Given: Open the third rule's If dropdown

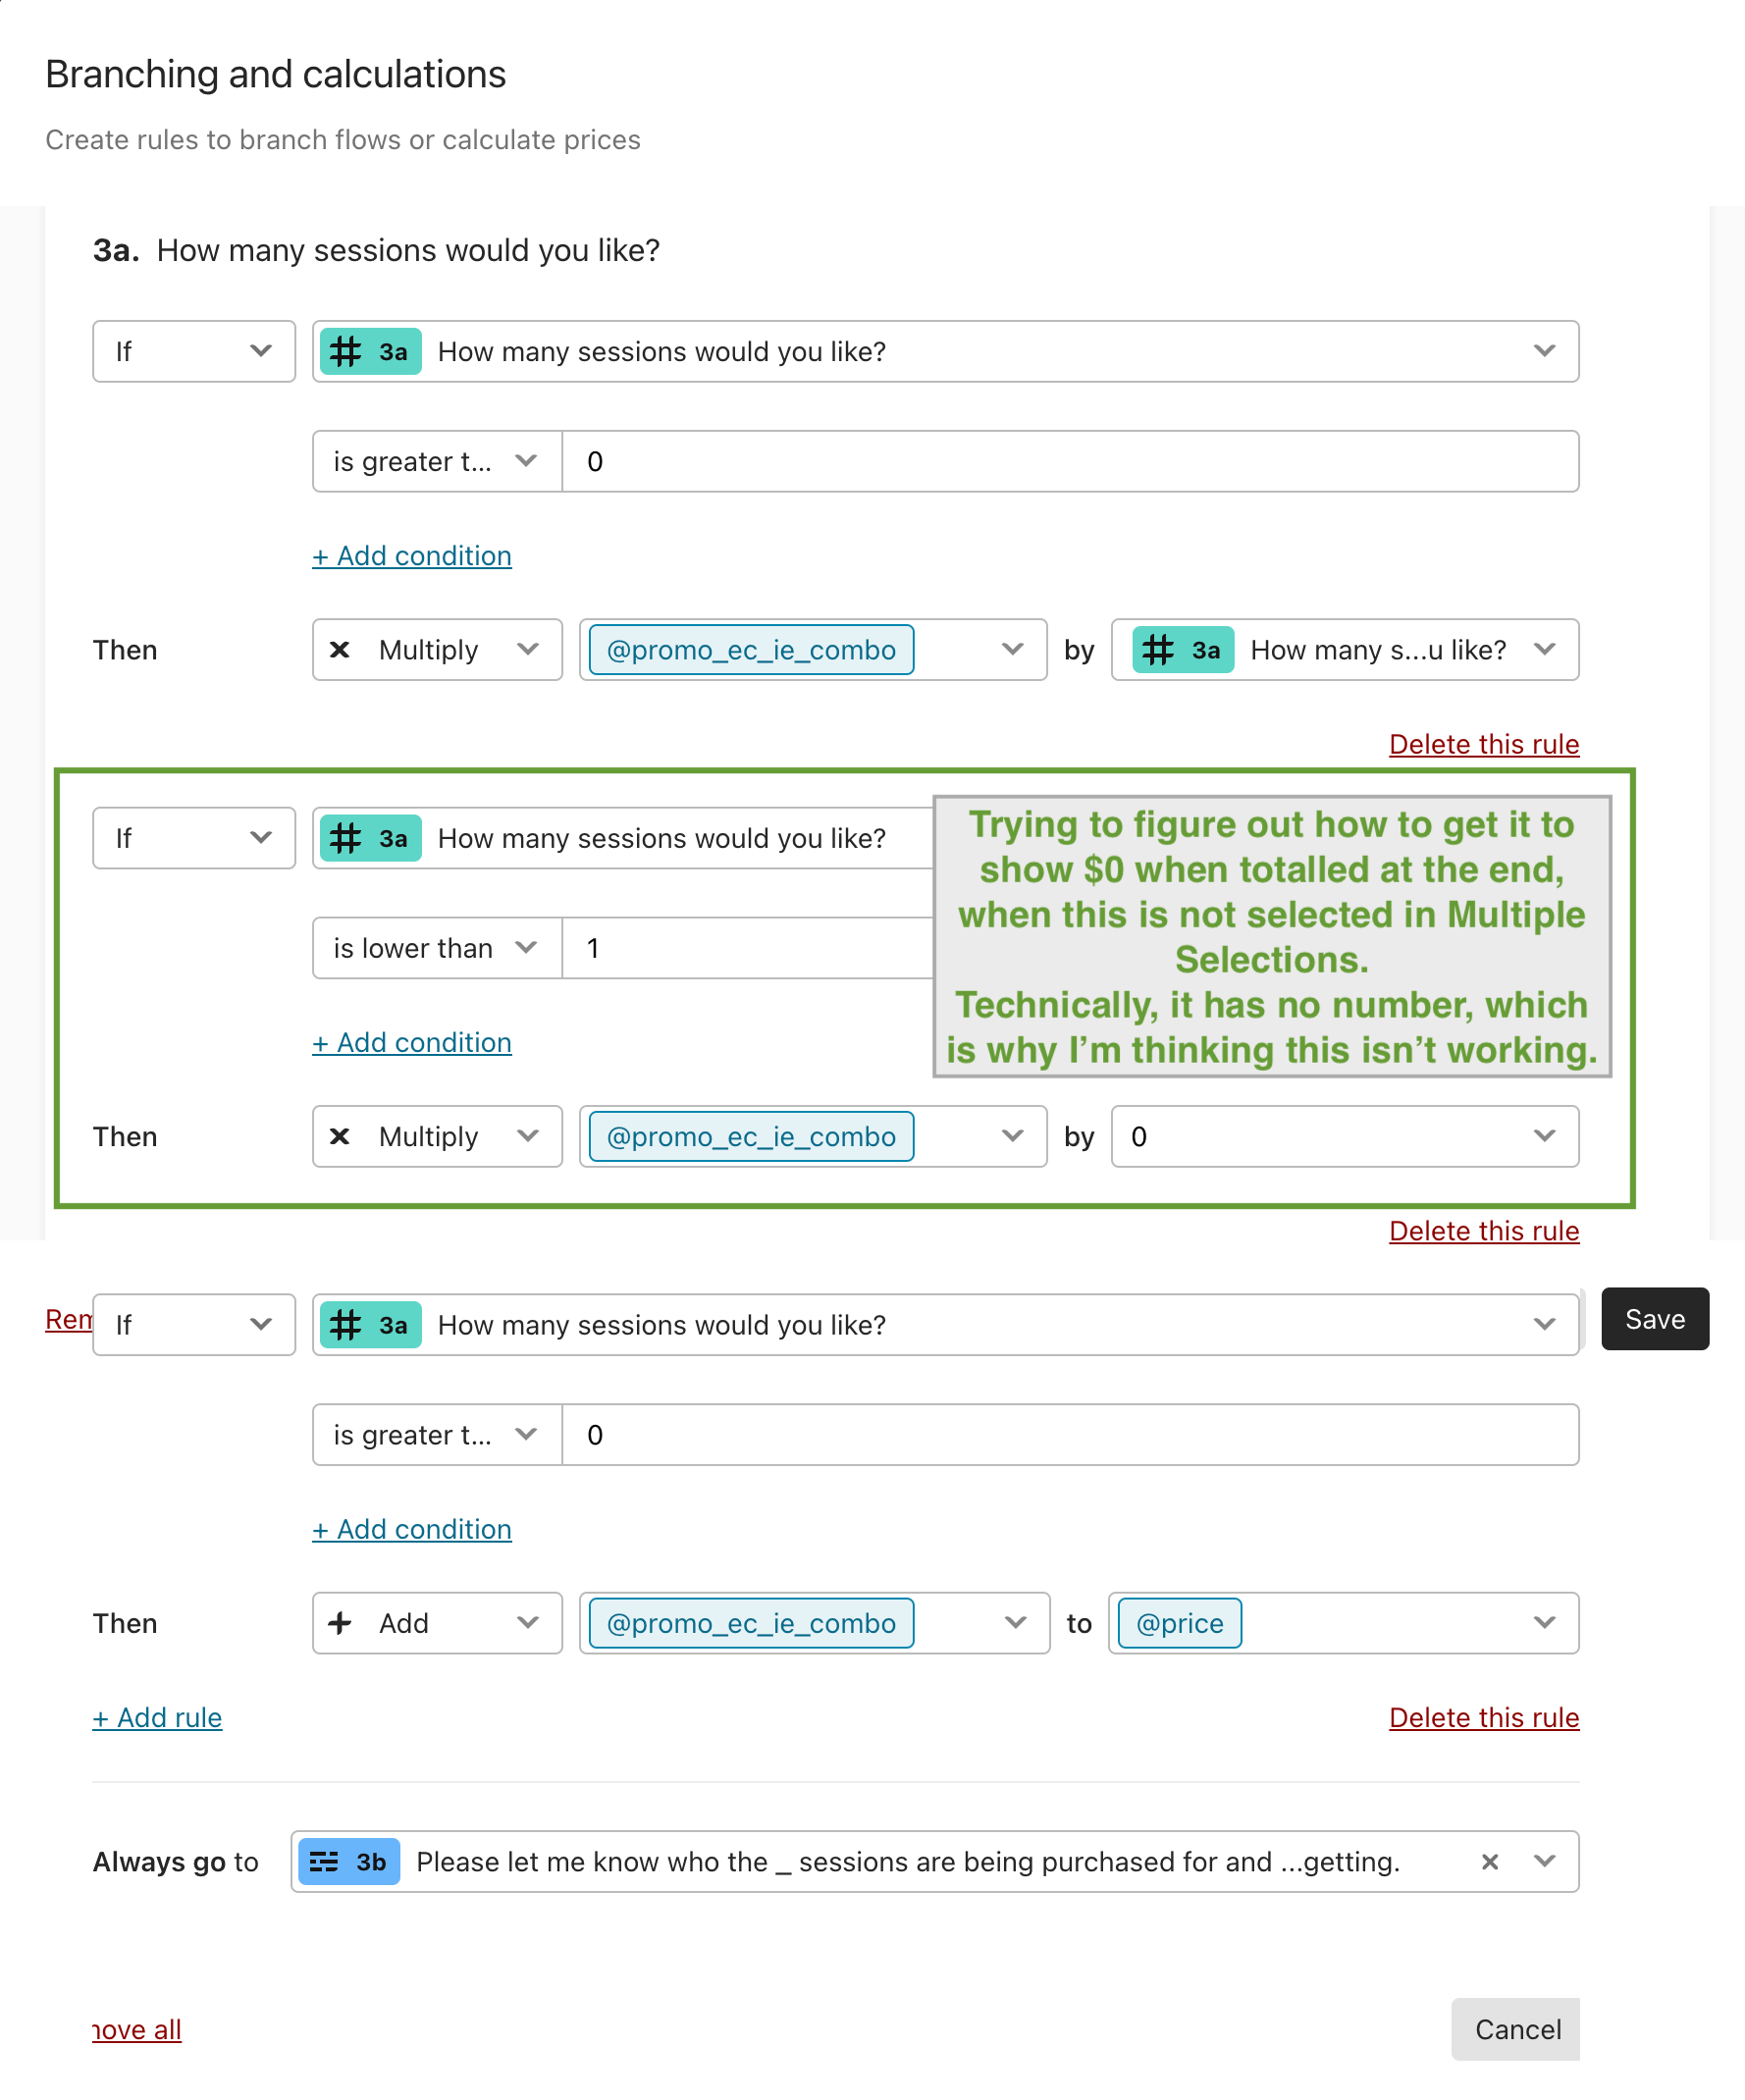Looking at the screenshot, I should click(194, 1325).
